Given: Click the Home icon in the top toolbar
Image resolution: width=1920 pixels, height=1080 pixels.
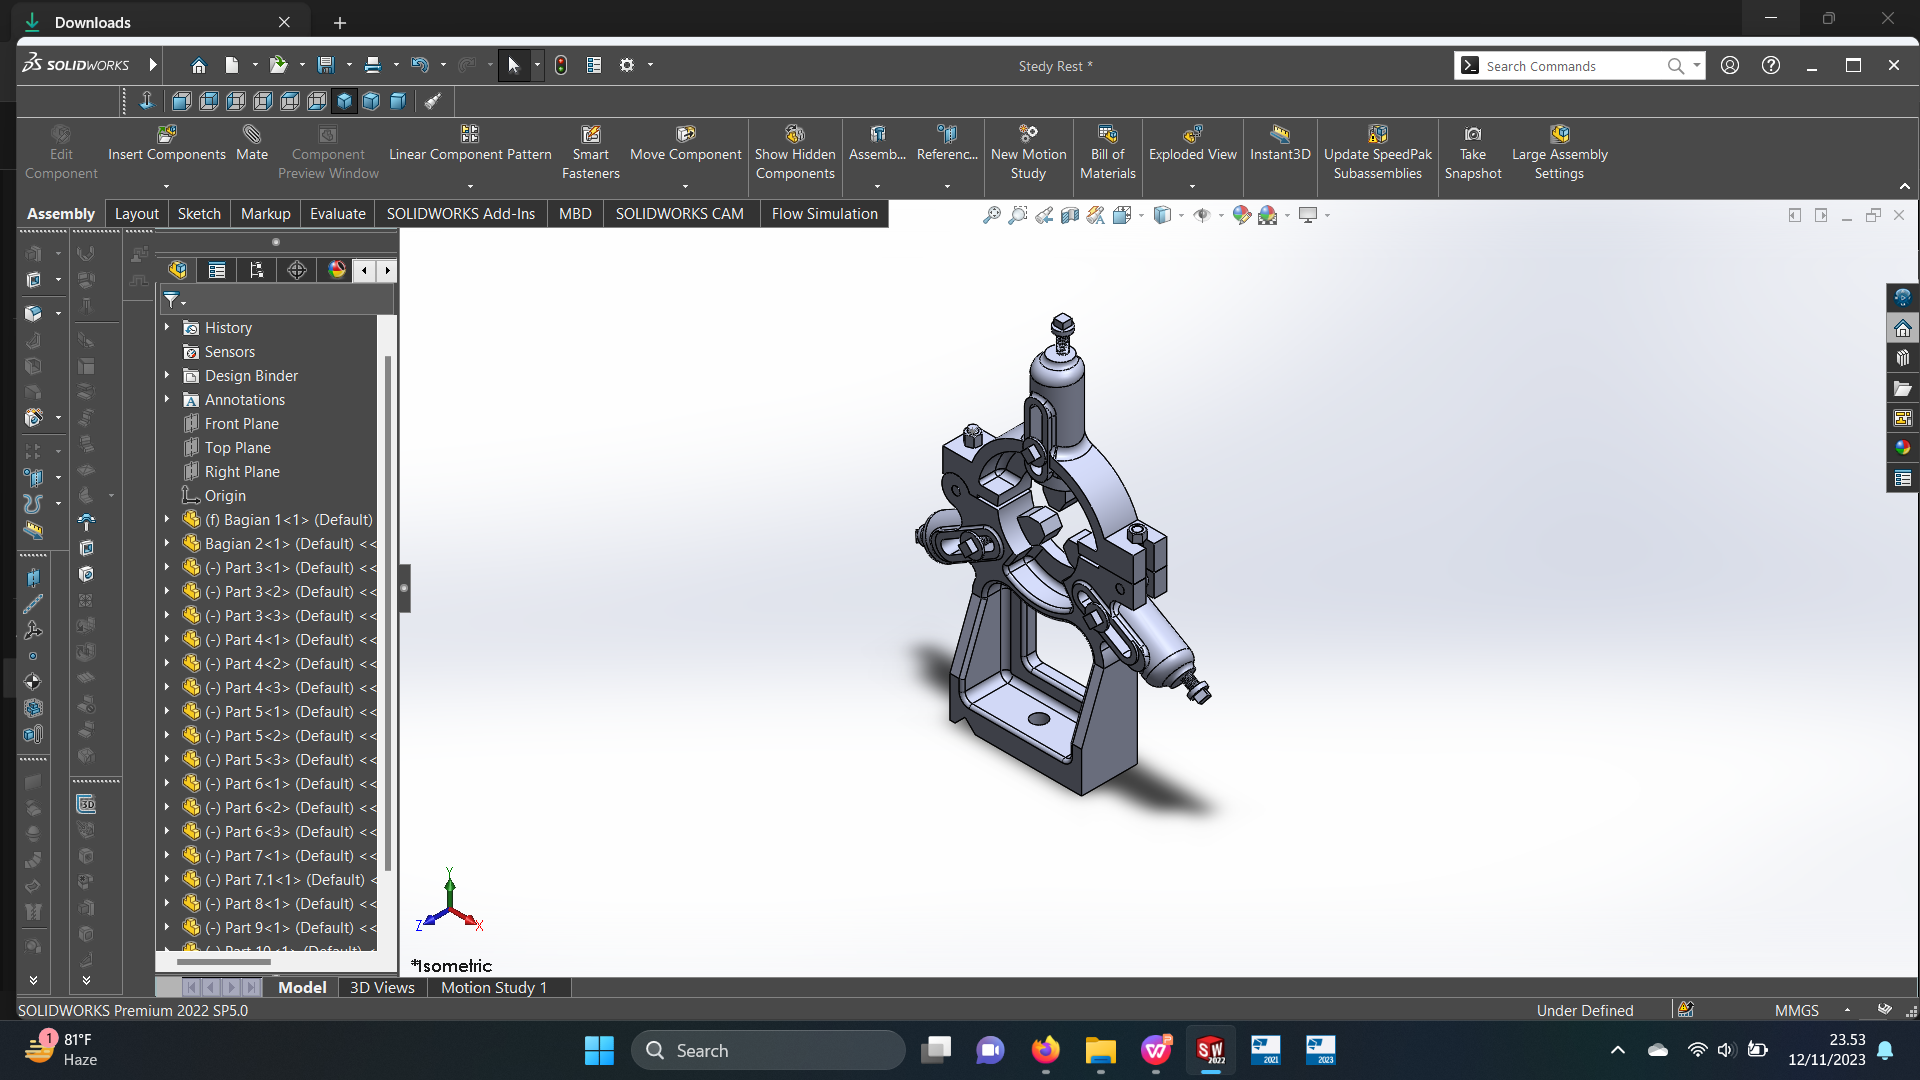Looking at the screenshot, I should tap(198, 65).
